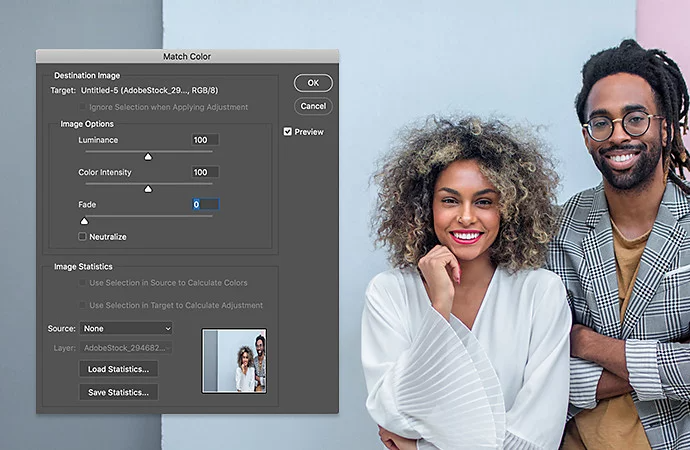The width and height of the screenshot is (690, 450).
Task: Click the Luminance value field
Action: click(x=204, y=140)
